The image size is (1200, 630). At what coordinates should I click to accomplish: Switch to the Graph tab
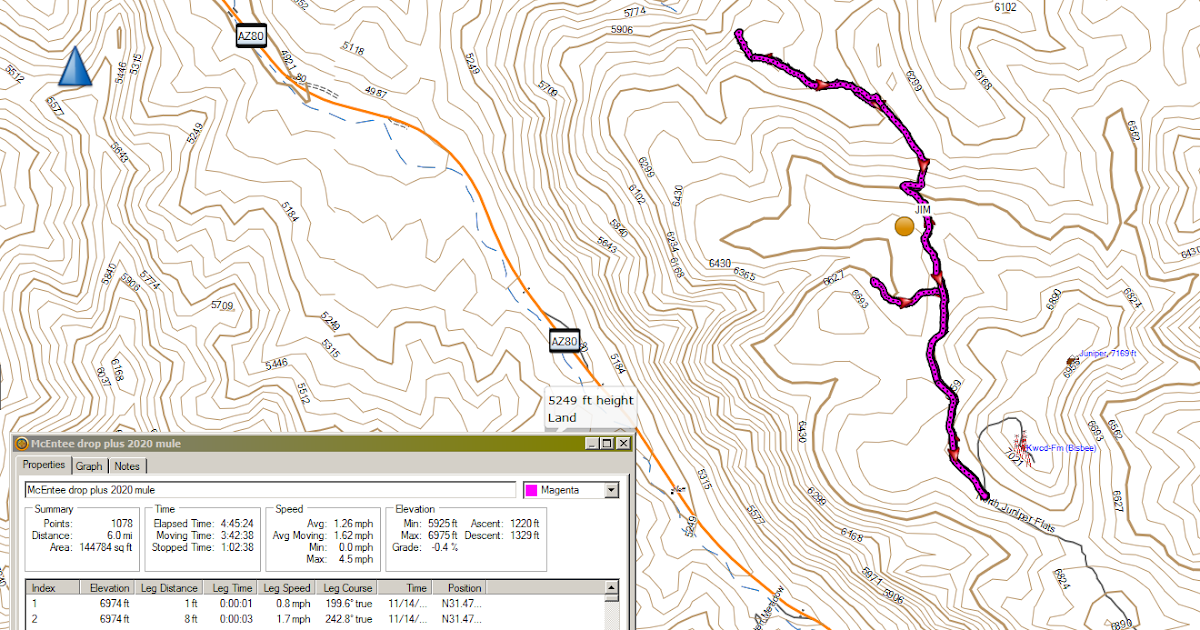pos(88,465)
